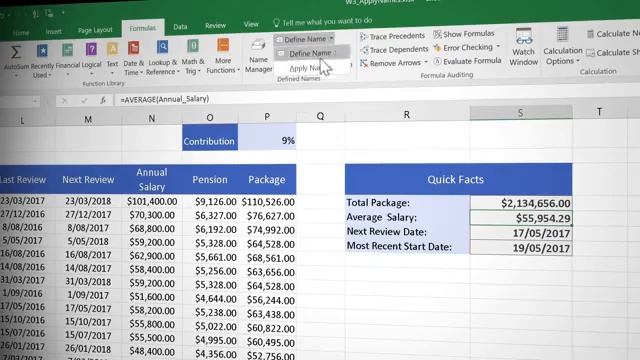Expand Error Checking dropdown arrow
640x360 pixels.
498,47
